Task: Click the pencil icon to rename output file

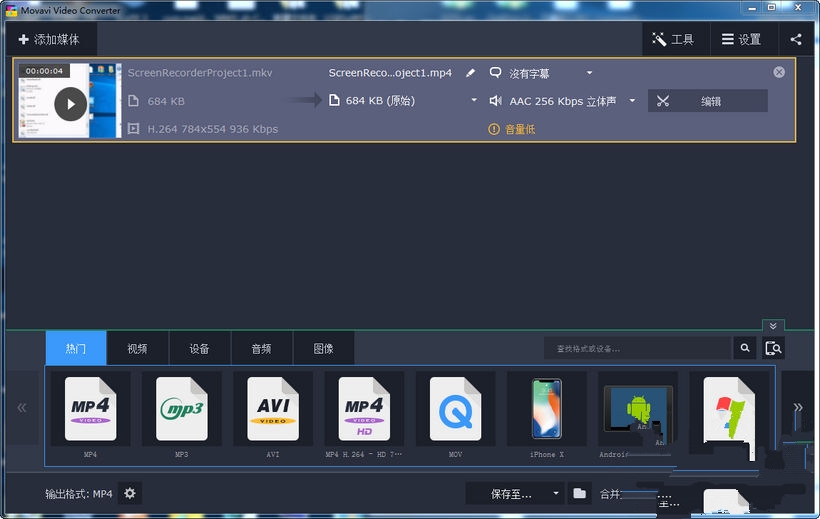Action: pos(470,73)
